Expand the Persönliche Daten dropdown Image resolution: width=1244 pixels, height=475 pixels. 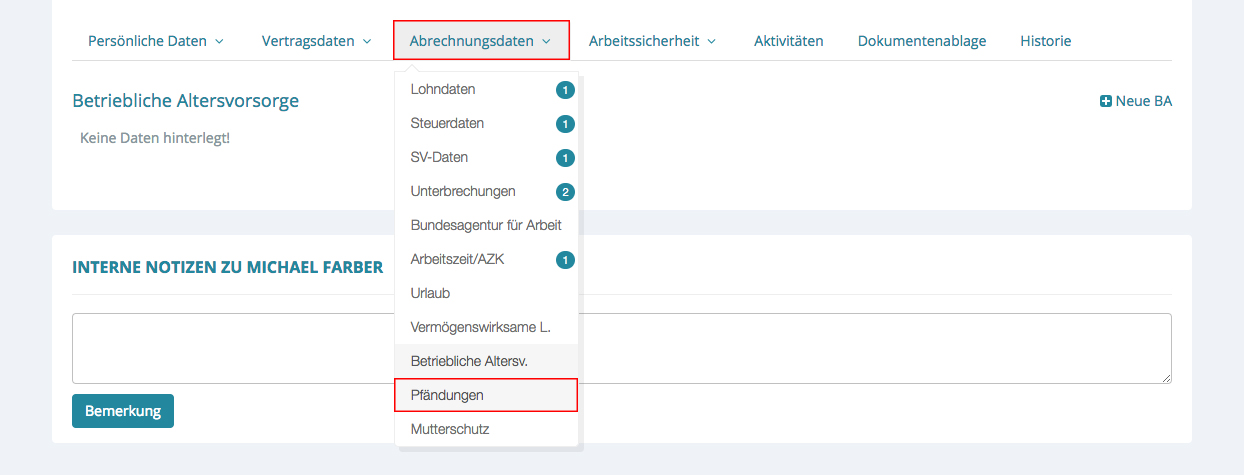click(x=156, y=41)
